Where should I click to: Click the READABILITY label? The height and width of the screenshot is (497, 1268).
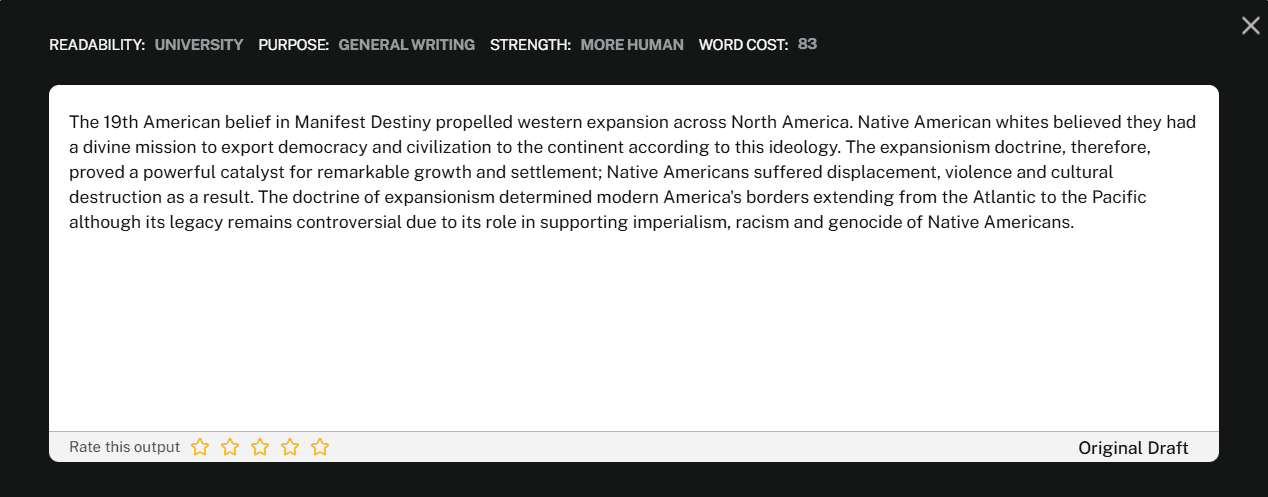pyautogui.click(x=97, y=45)
